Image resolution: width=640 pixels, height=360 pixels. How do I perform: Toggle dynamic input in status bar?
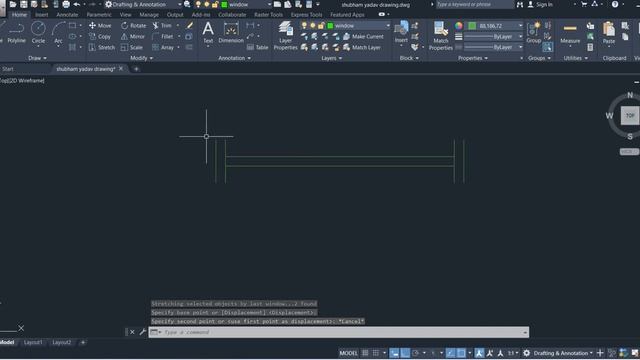(394, 353)
